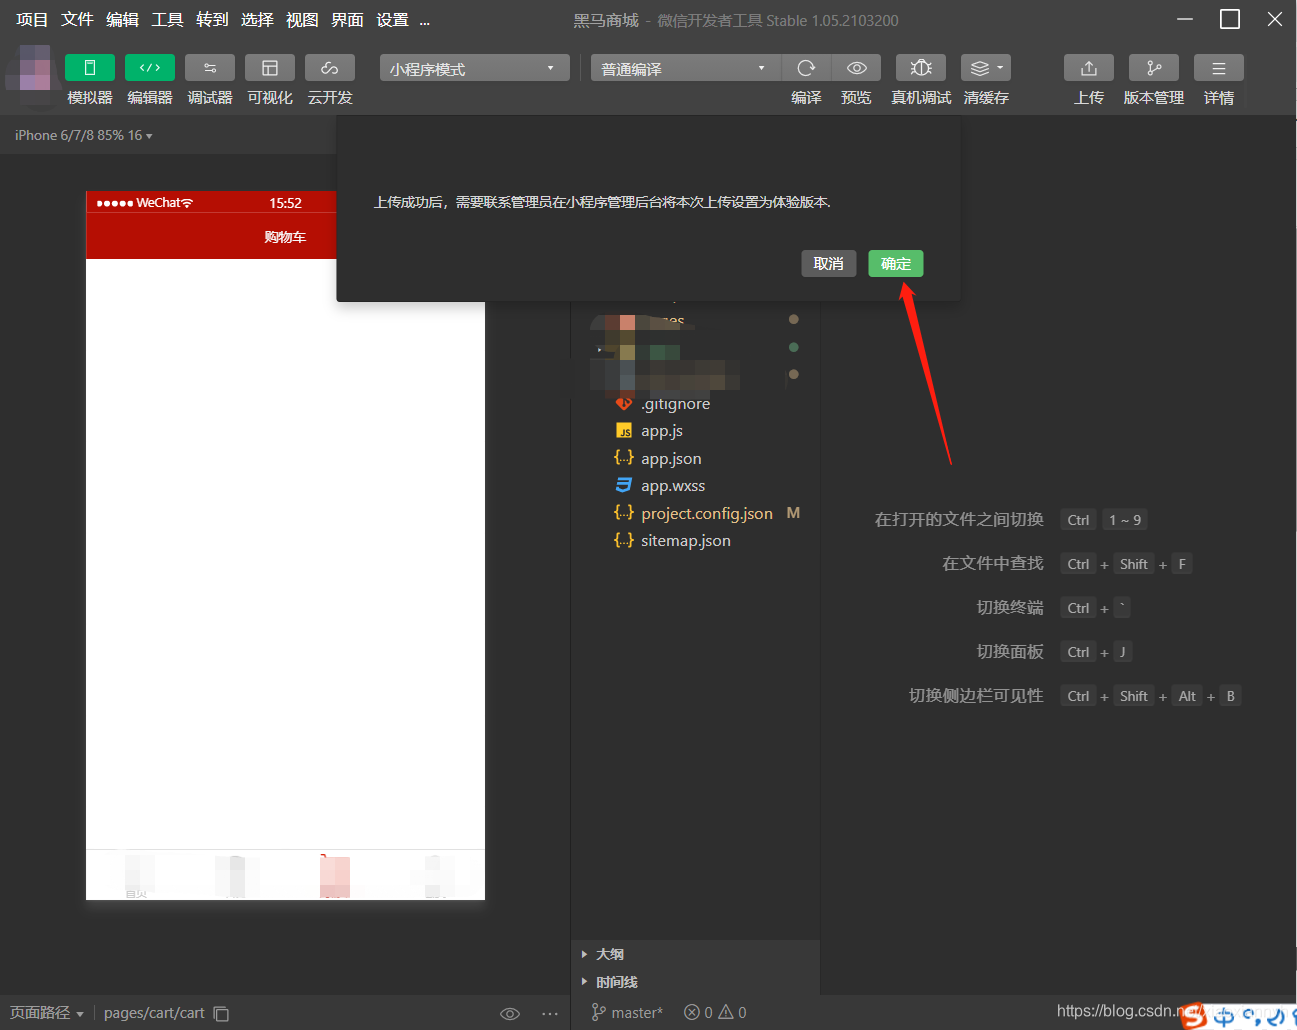Click the 模拟器 label
Viewport: 1297px width, 1030px height.
pos(90,97)
